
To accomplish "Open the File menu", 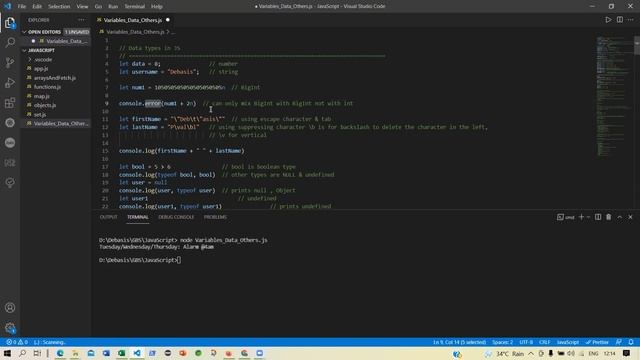I will pyautogui.click(x=22, y=7).
